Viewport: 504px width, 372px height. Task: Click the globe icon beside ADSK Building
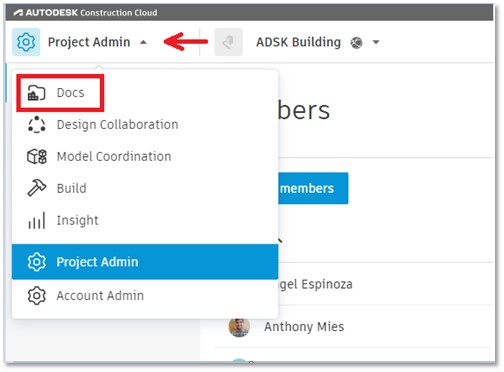click(x=356, y=43)
